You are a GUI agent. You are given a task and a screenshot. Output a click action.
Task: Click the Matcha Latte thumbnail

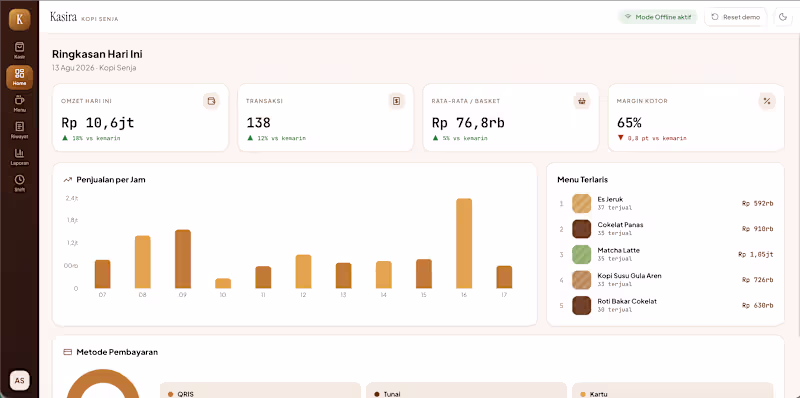[582, 254]
